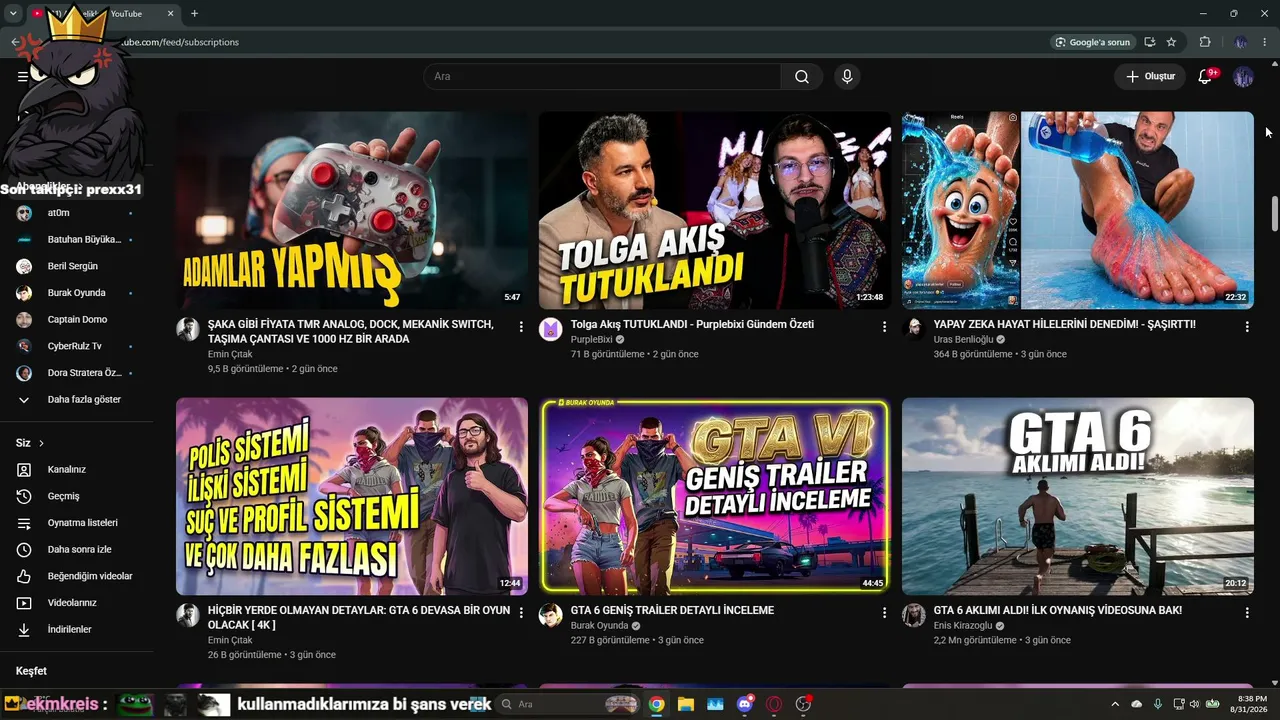Bookmark this page with the star icon
Image resolution: width=1280 pixels, height=720 pixels.
click(1171, 42)
